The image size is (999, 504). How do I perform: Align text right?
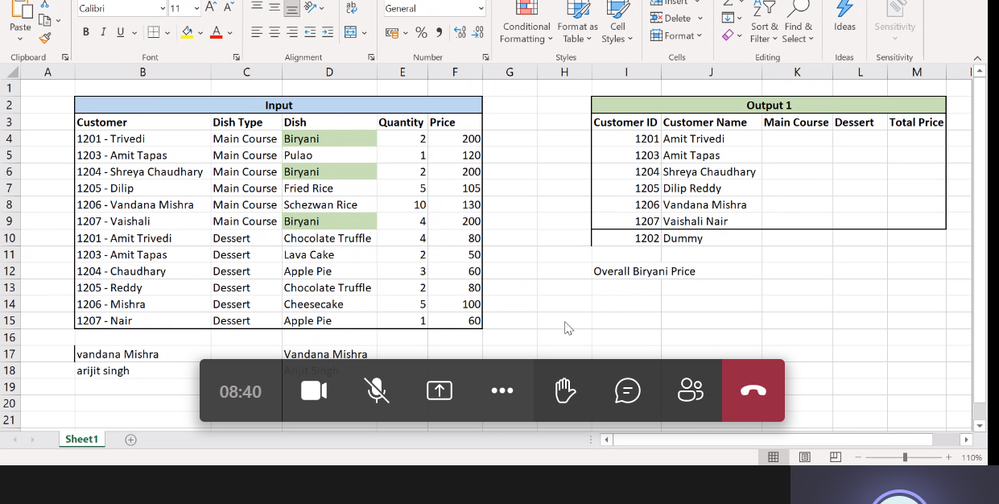(292, 32)
